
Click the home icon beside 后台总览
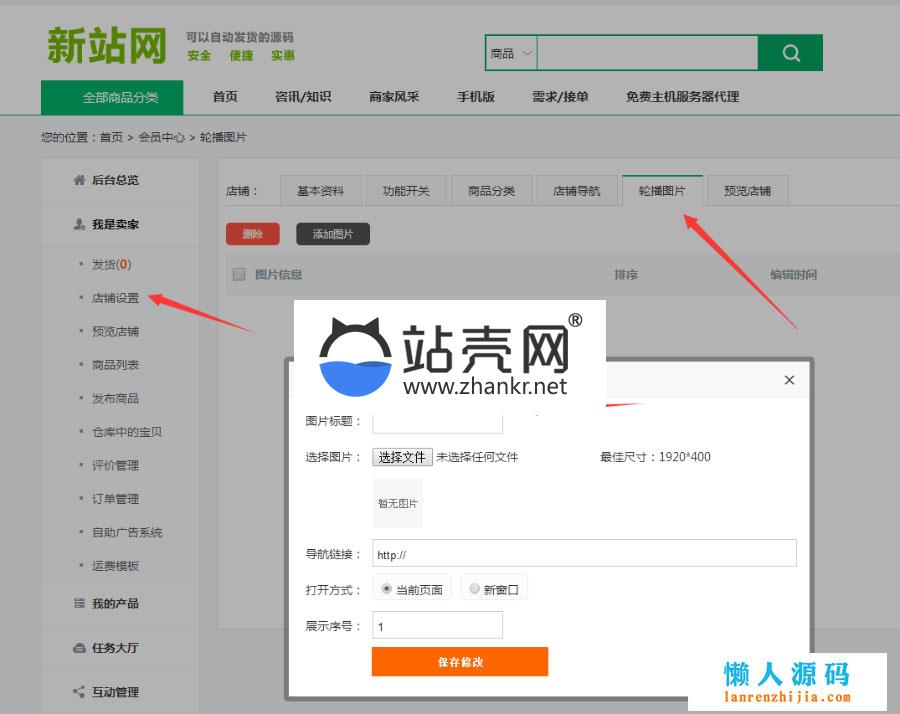pyautogui.click(x=79, y=180)
